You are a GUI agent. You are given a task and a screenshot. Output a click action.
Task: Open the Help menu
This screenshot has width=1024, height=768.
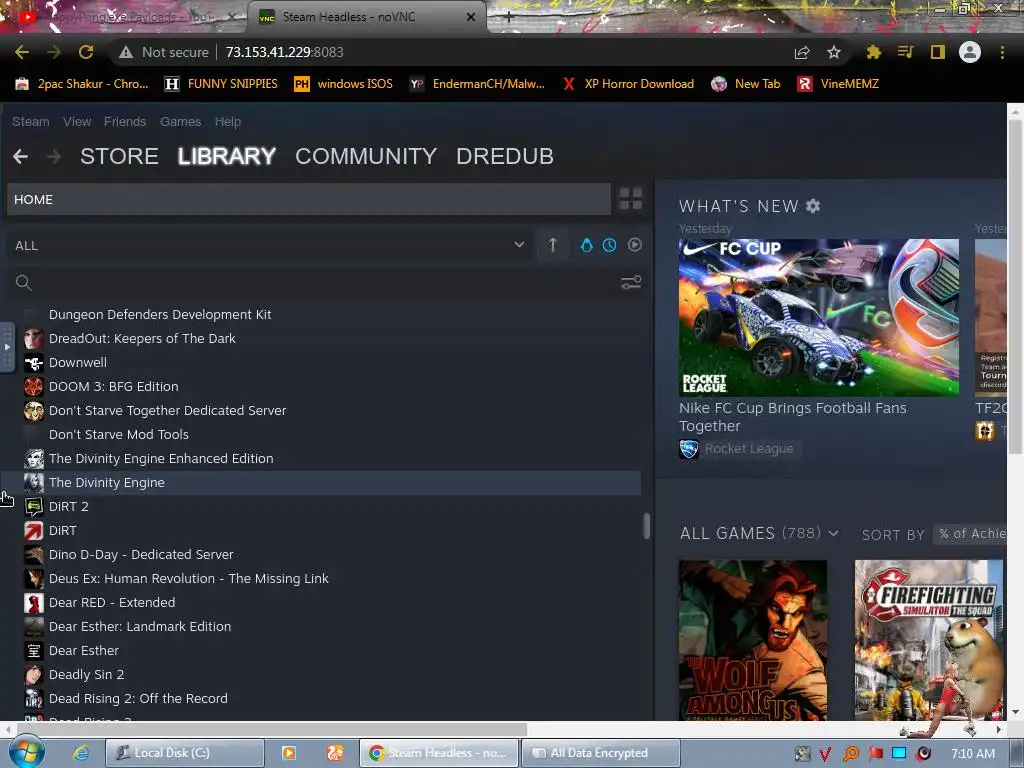(228, 121)
